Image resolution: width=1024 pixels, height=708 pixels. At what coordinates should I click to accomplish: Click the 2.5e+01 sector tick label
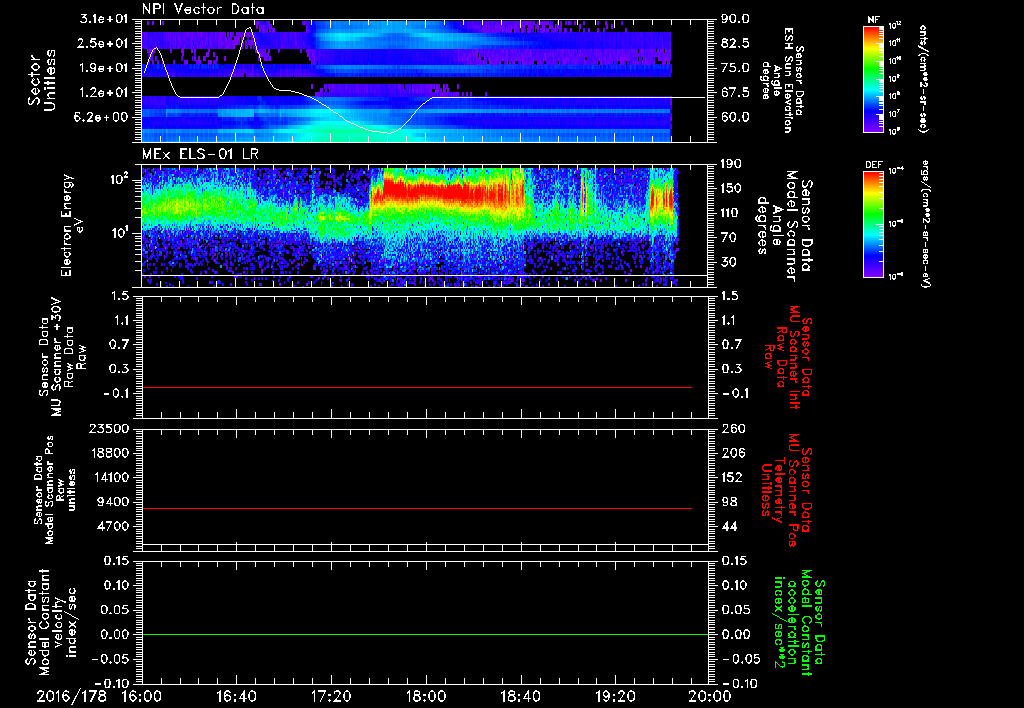[x=105, y=43]
